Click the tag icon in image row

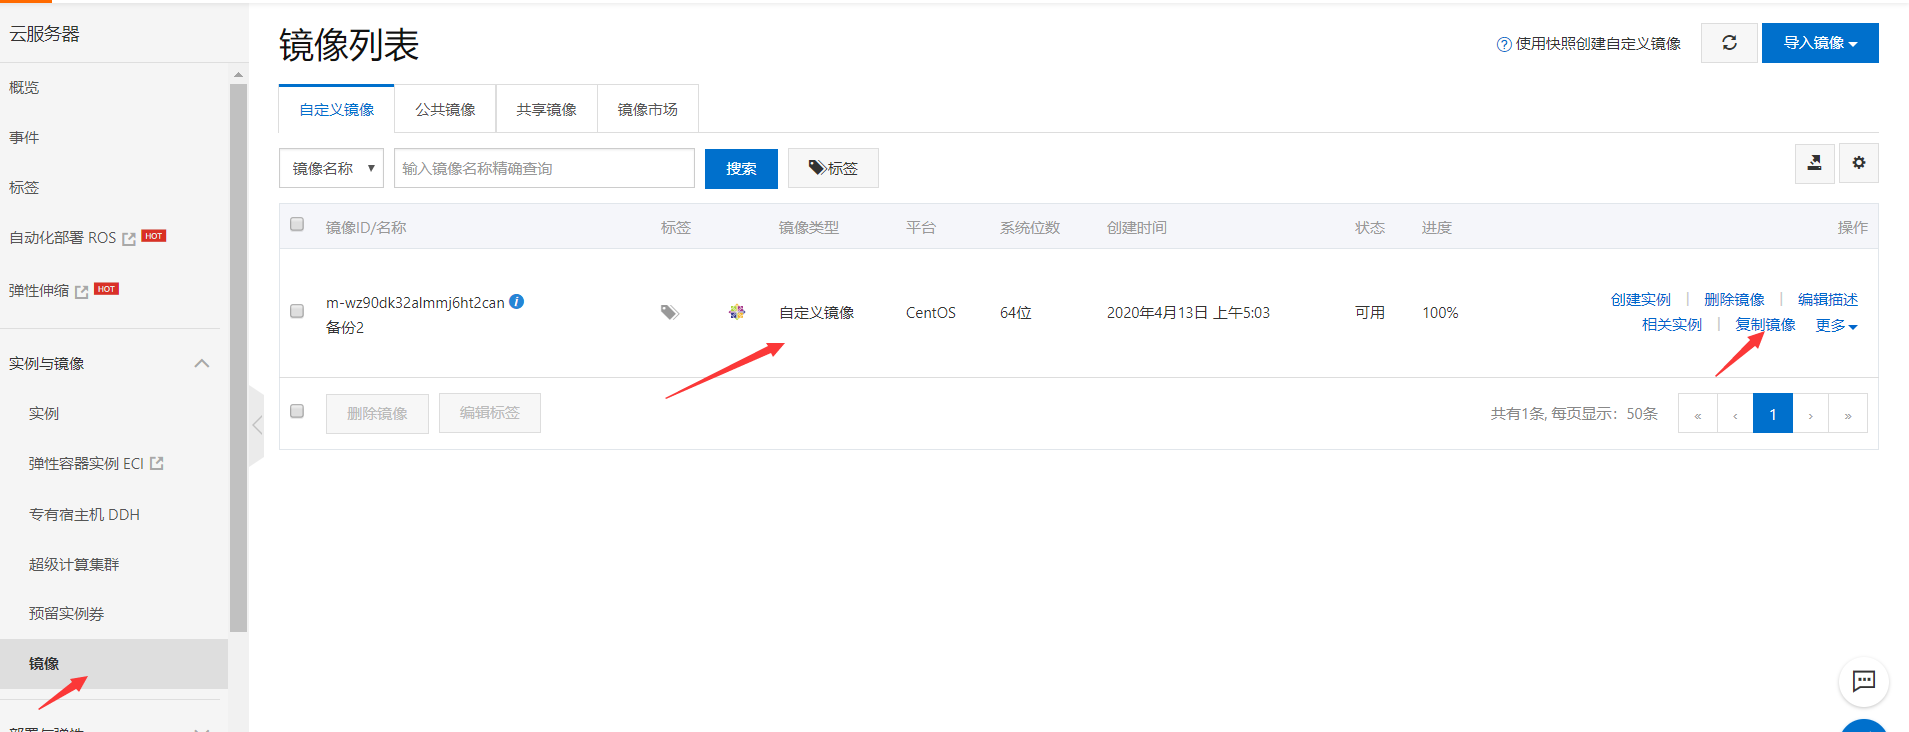coord(670,313)
